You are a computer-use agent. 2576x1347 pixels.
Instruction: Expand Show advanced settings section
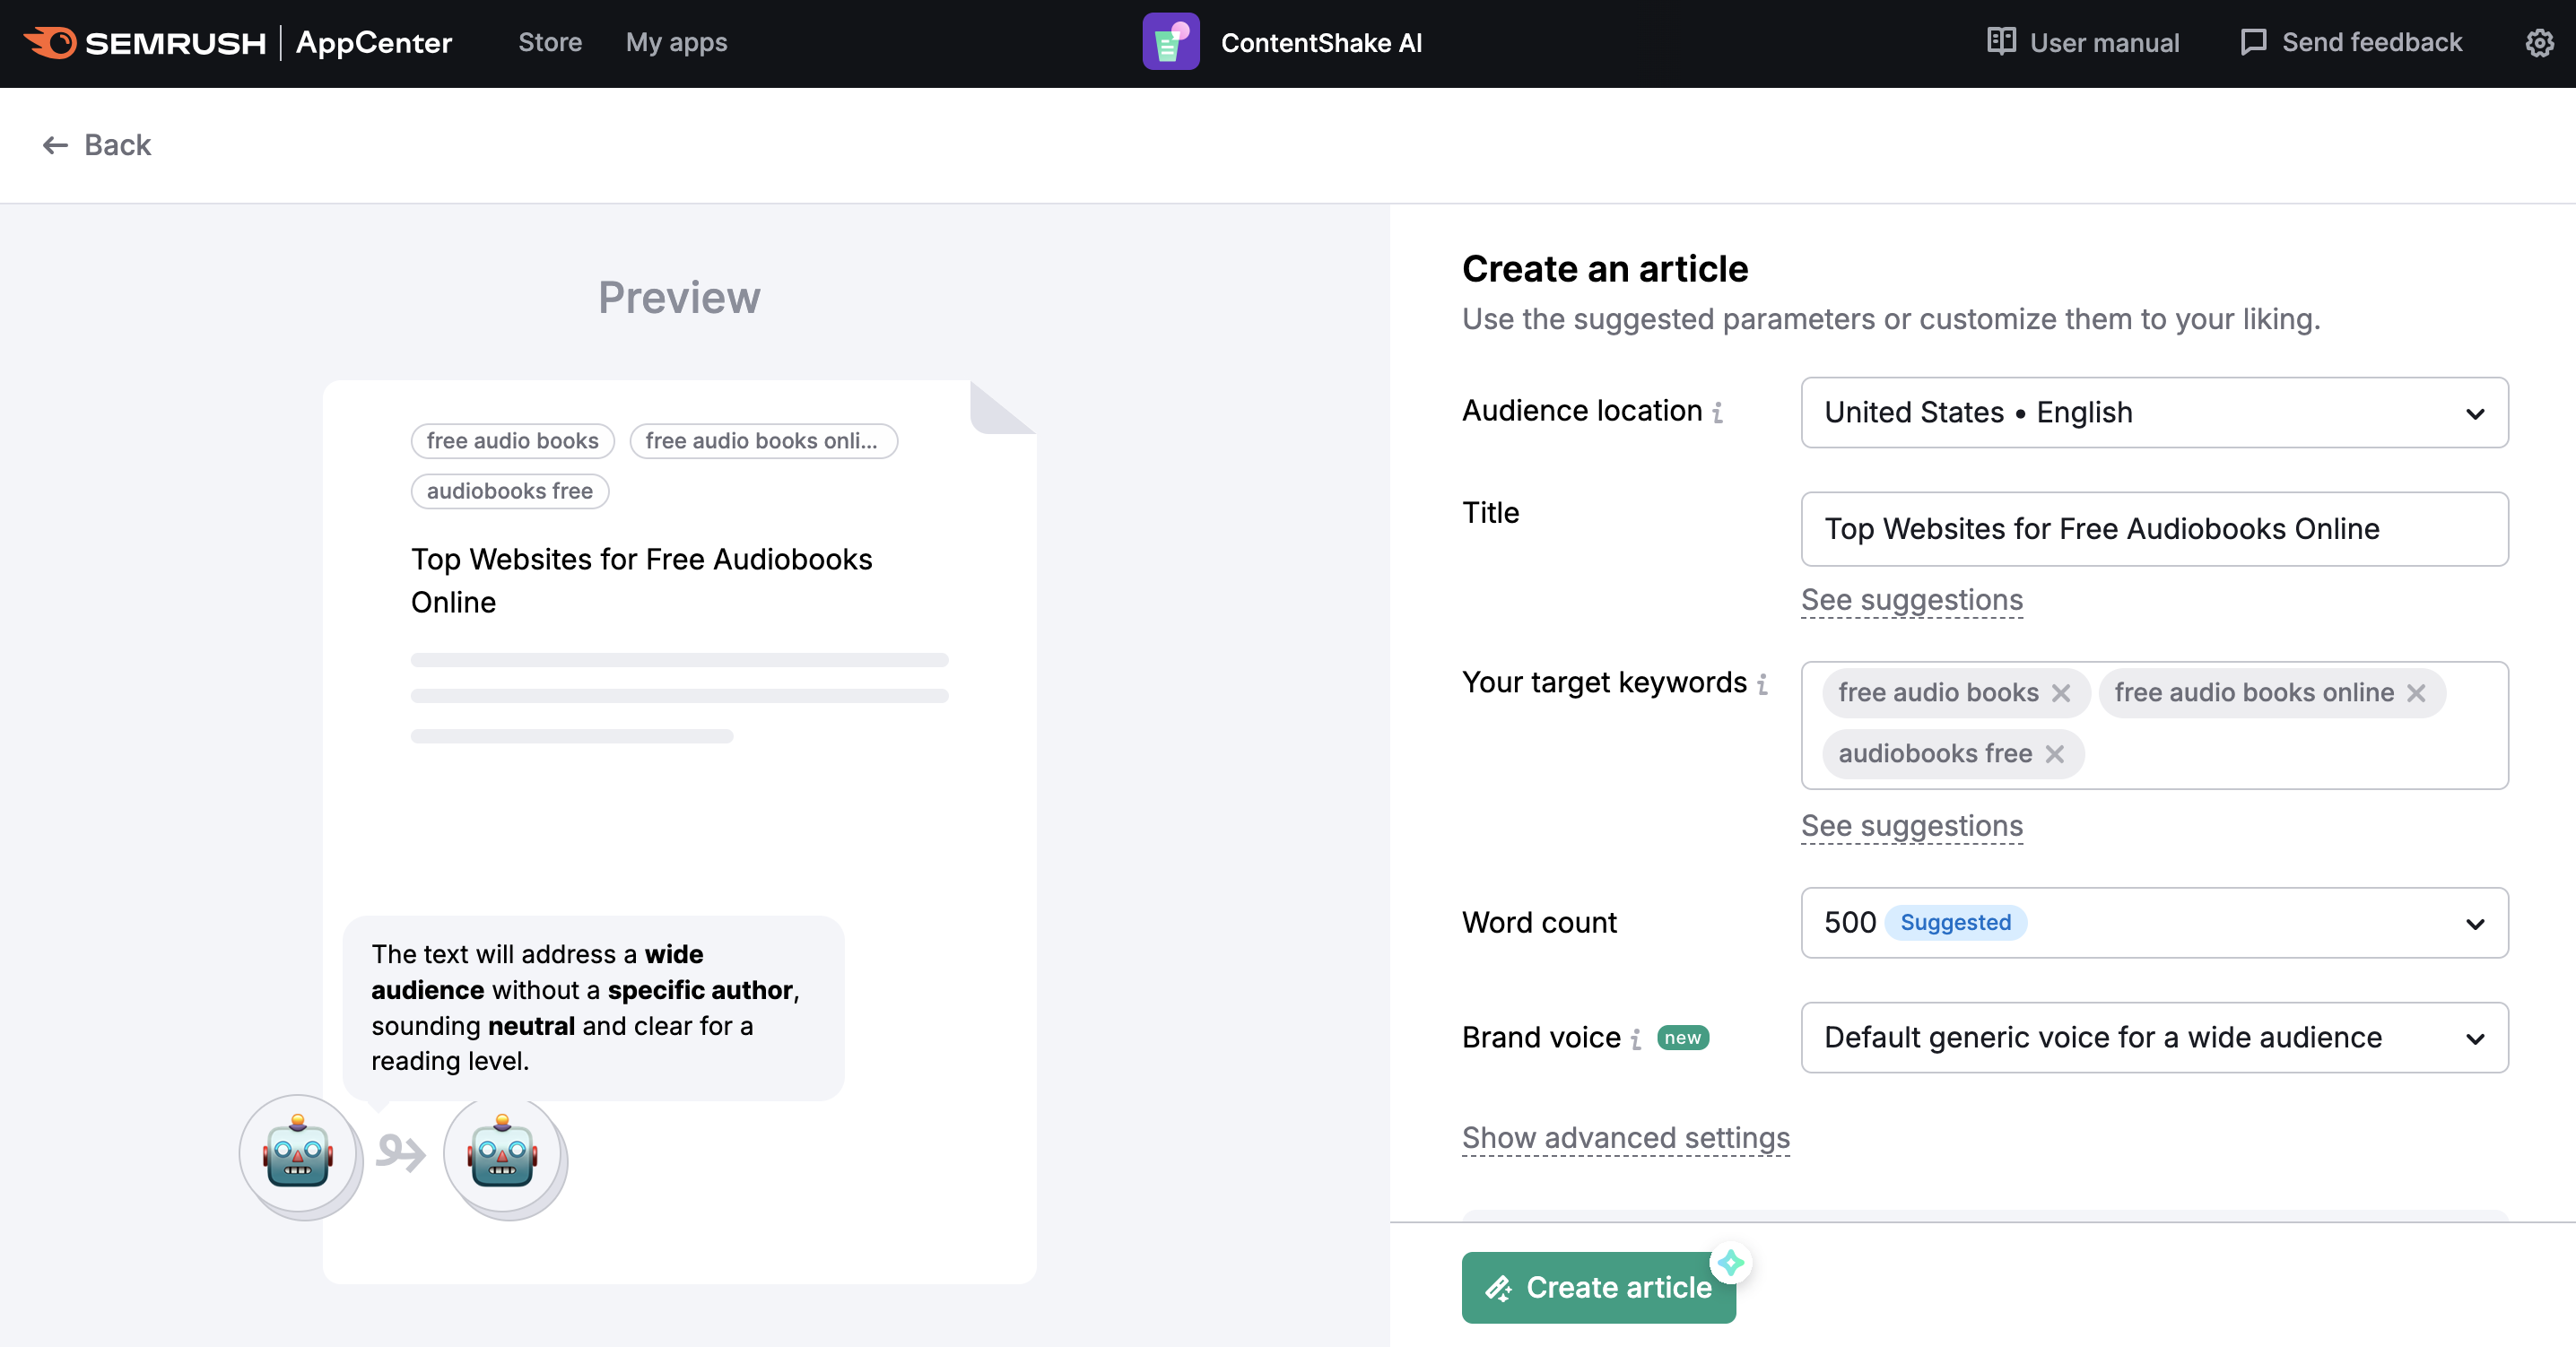click(x=1625, y=1136)
